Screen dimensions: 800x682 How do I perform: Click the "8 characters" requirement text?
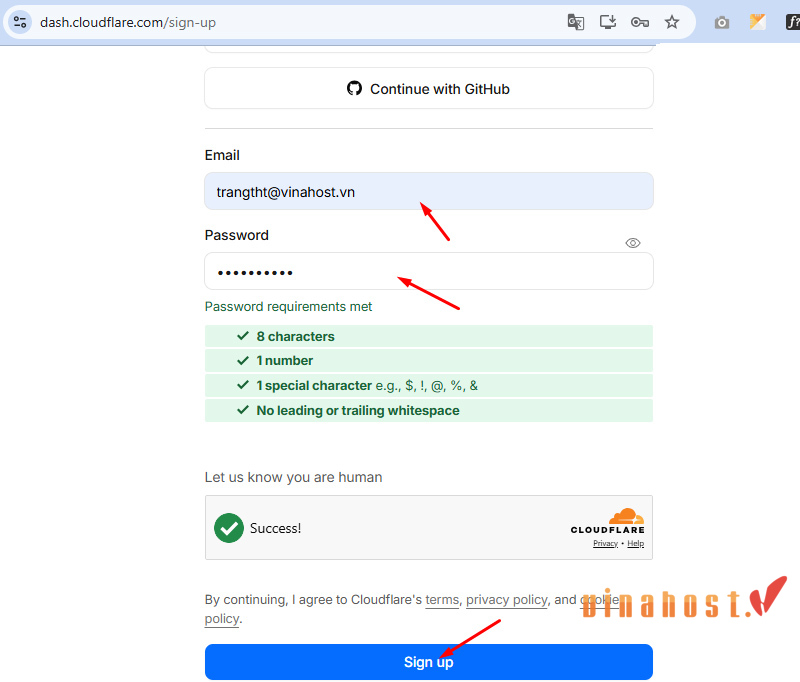tap(295, 337)
